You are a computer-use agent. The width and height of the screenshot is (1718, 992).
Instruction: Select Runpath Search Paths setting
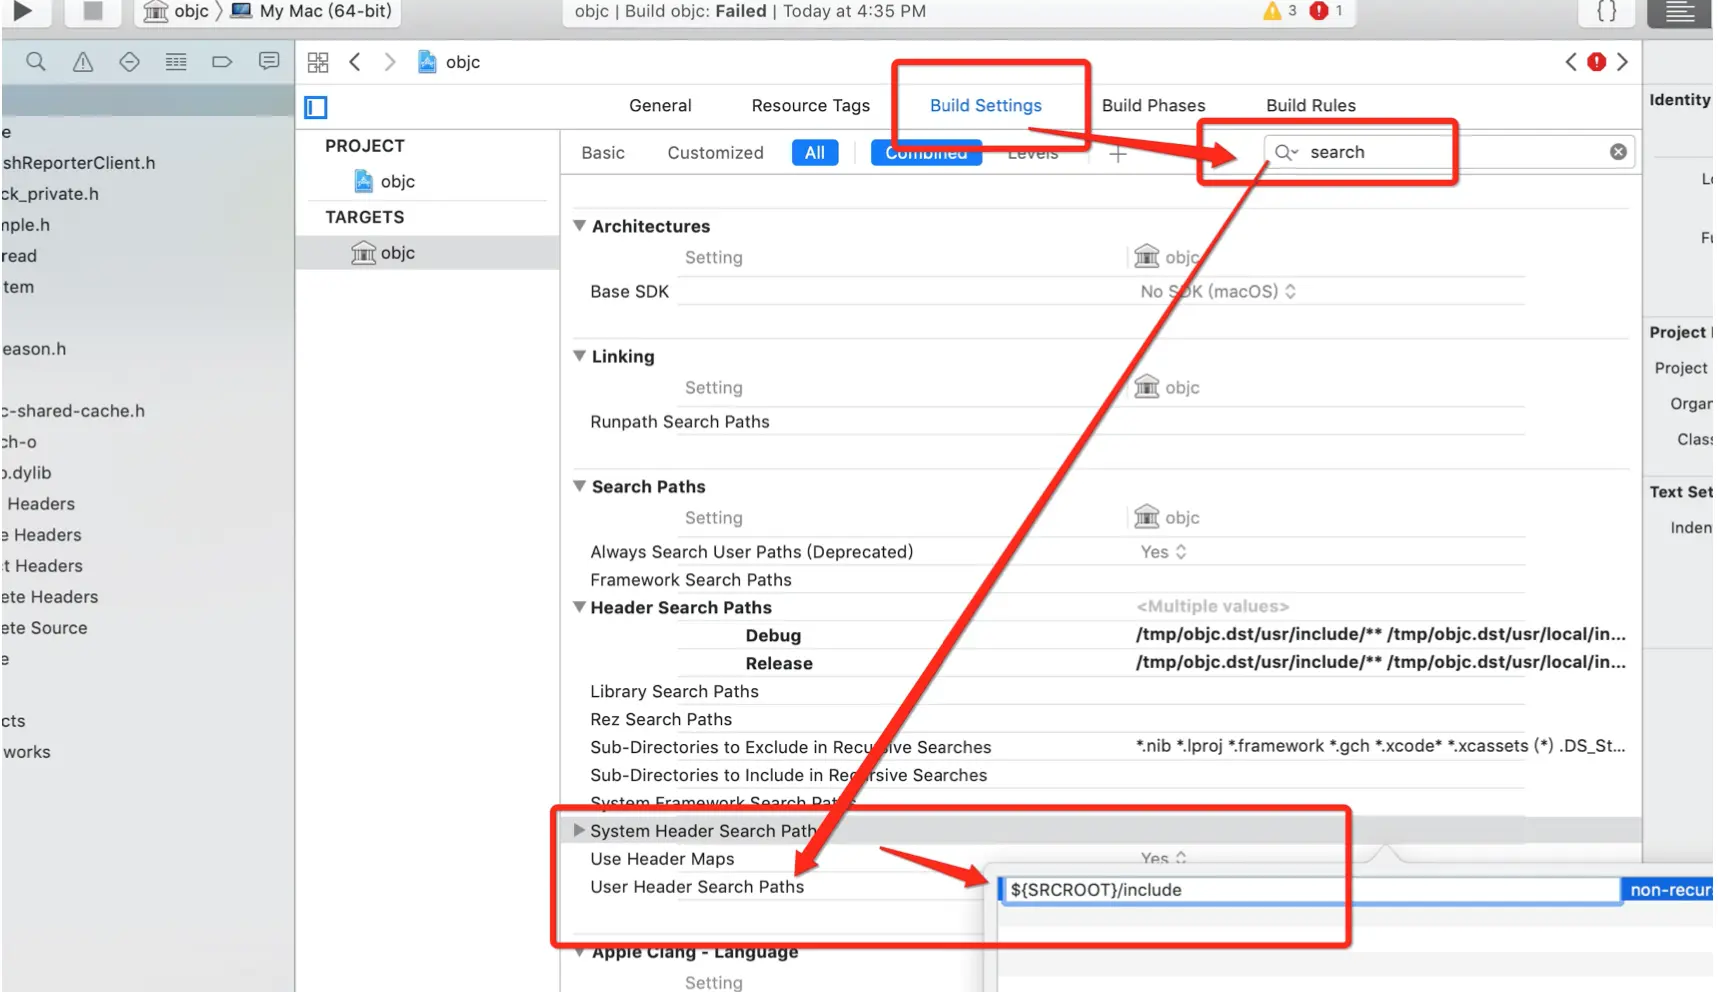click(x=679, y=422)
